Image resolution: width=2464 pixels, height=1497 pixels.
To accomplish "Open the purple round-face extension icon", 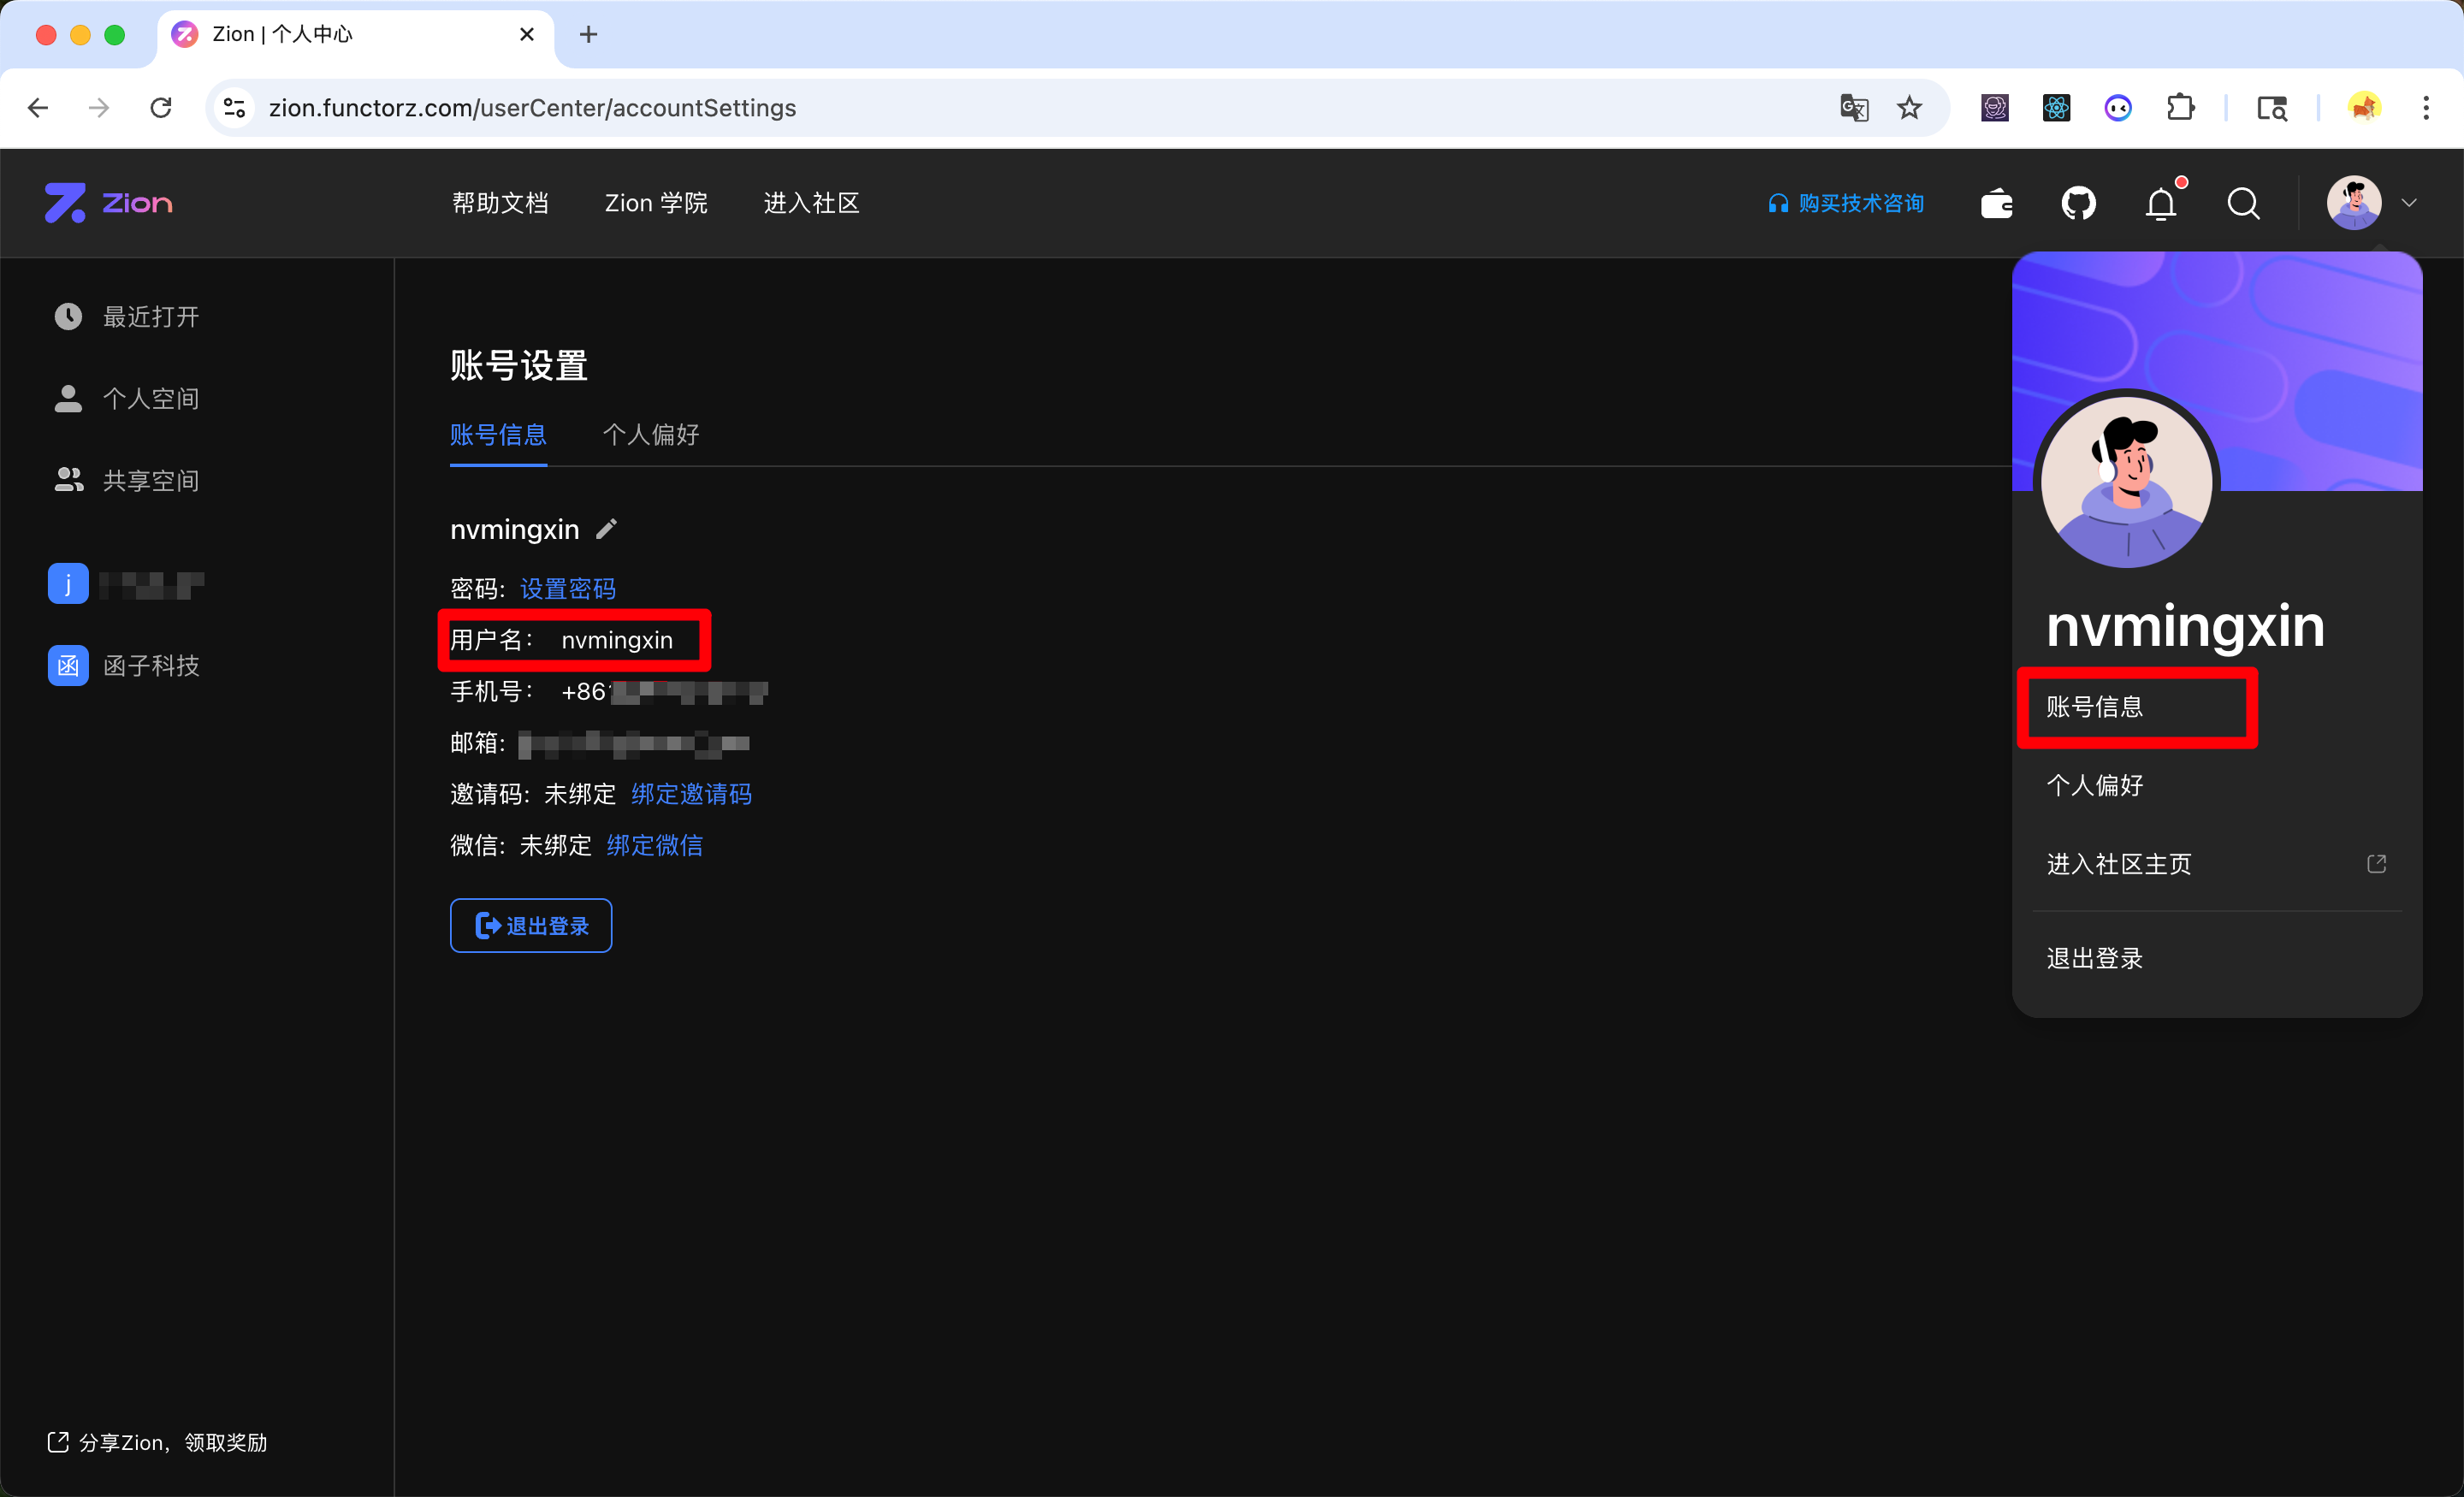I will pyautogui.click(x=2119, y=108).
